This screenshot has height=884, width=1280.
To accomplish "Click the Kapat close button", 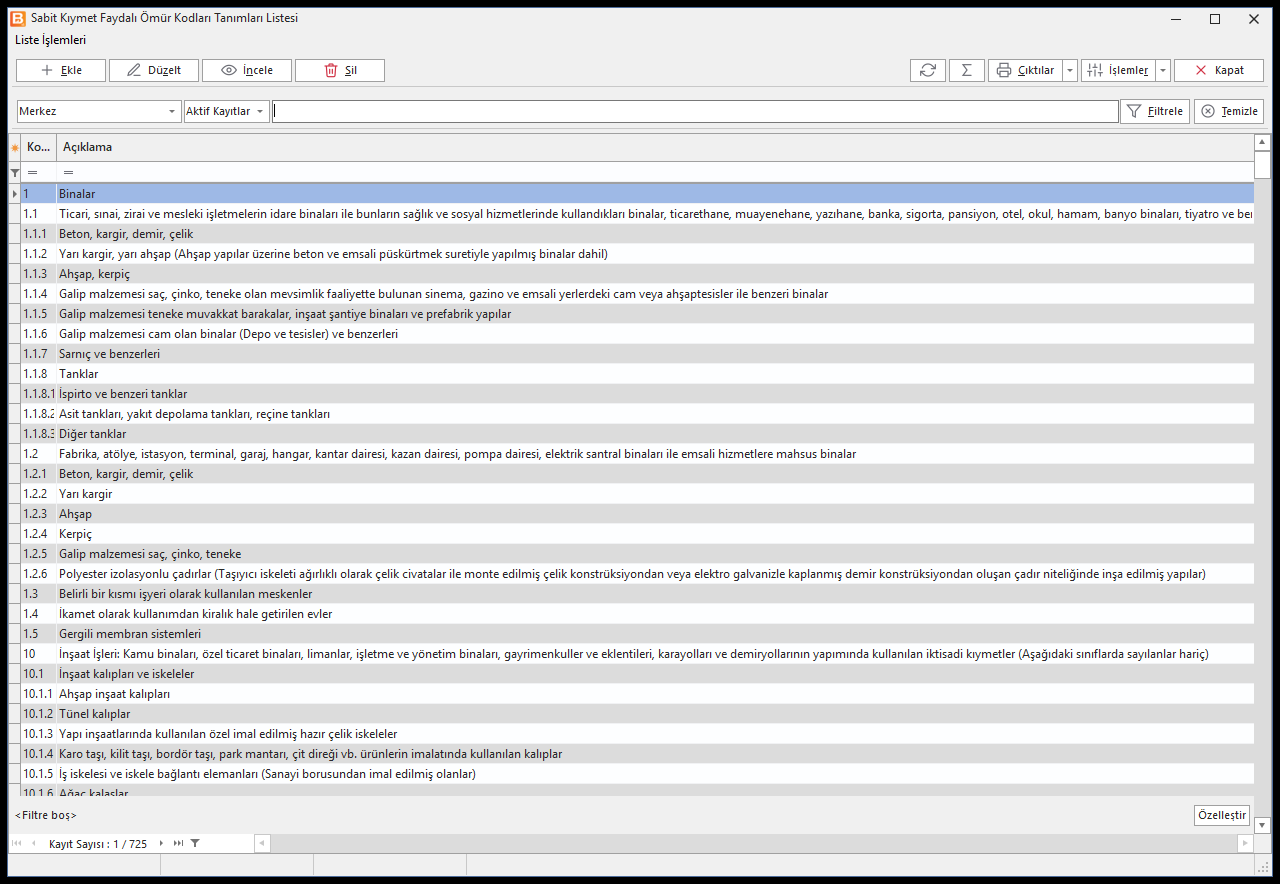I will pos(1219,70).
